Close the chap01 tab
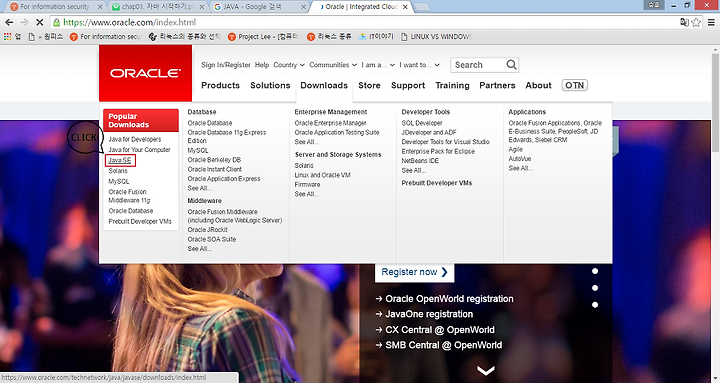Screen dimensions: 720x383 pos(202,7)
